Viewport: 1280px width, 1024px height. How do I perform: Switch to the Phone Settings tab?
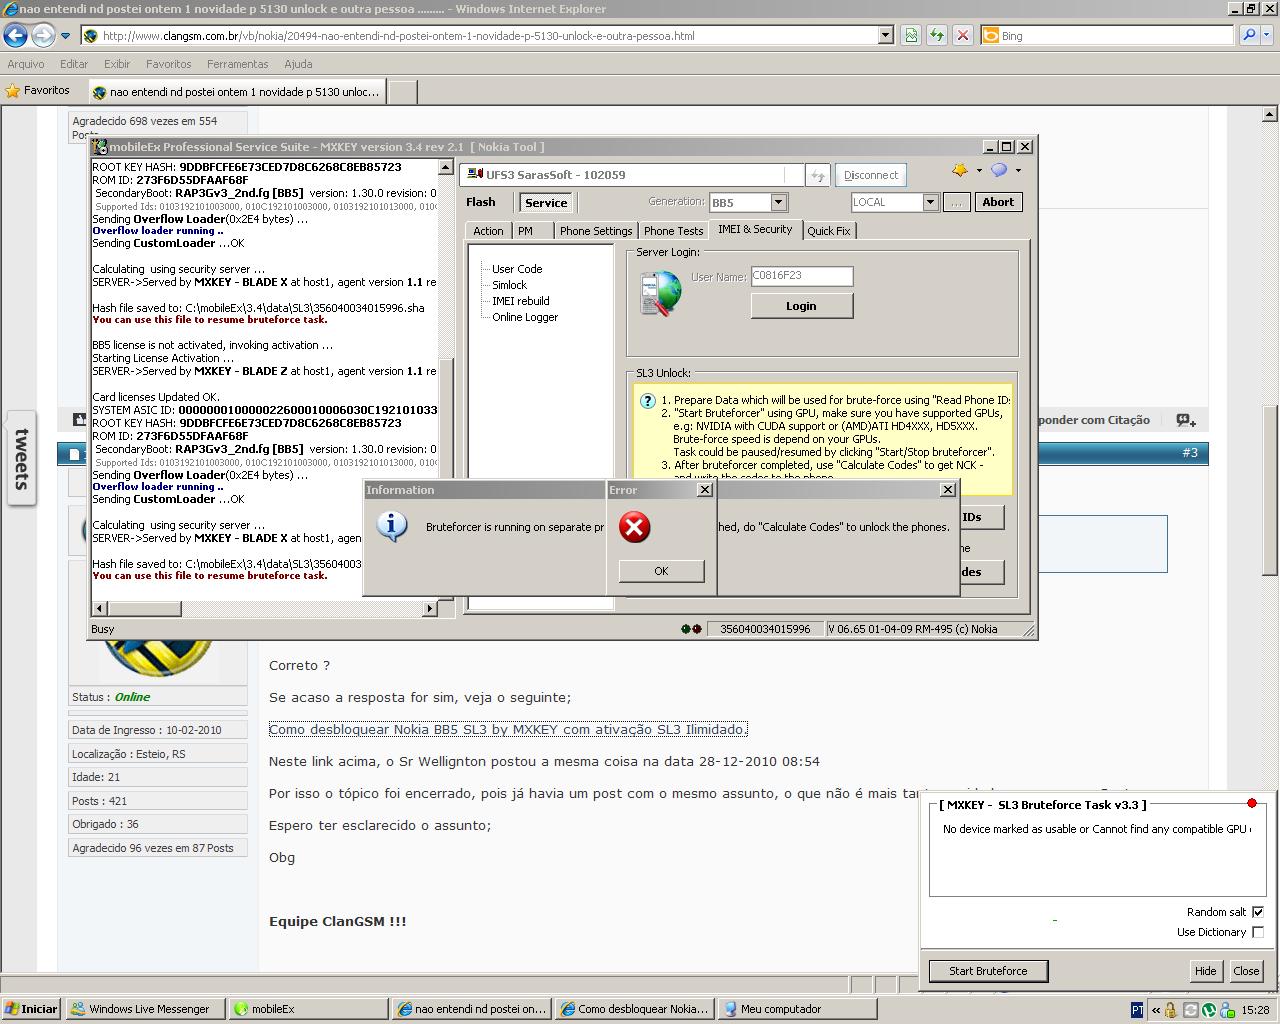coord(596,231)
